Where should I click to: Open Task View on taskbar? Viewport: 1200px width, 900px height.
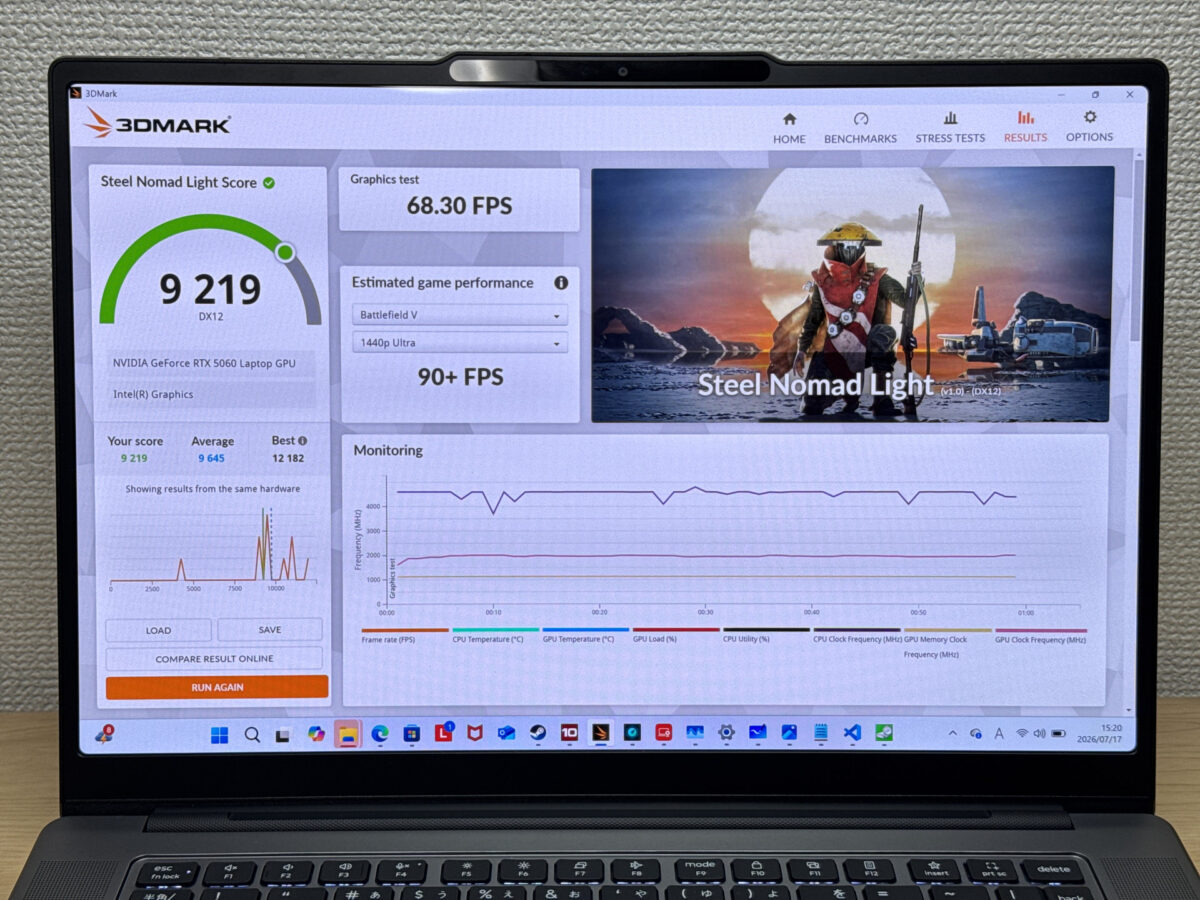(x=283, y=734)
